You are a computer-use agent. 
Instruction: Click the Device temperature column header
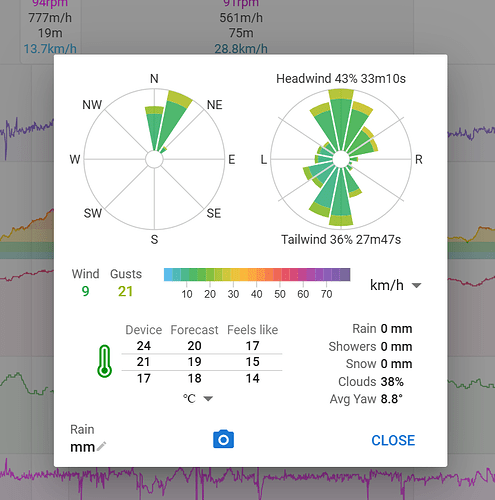(x=144, y=330)
